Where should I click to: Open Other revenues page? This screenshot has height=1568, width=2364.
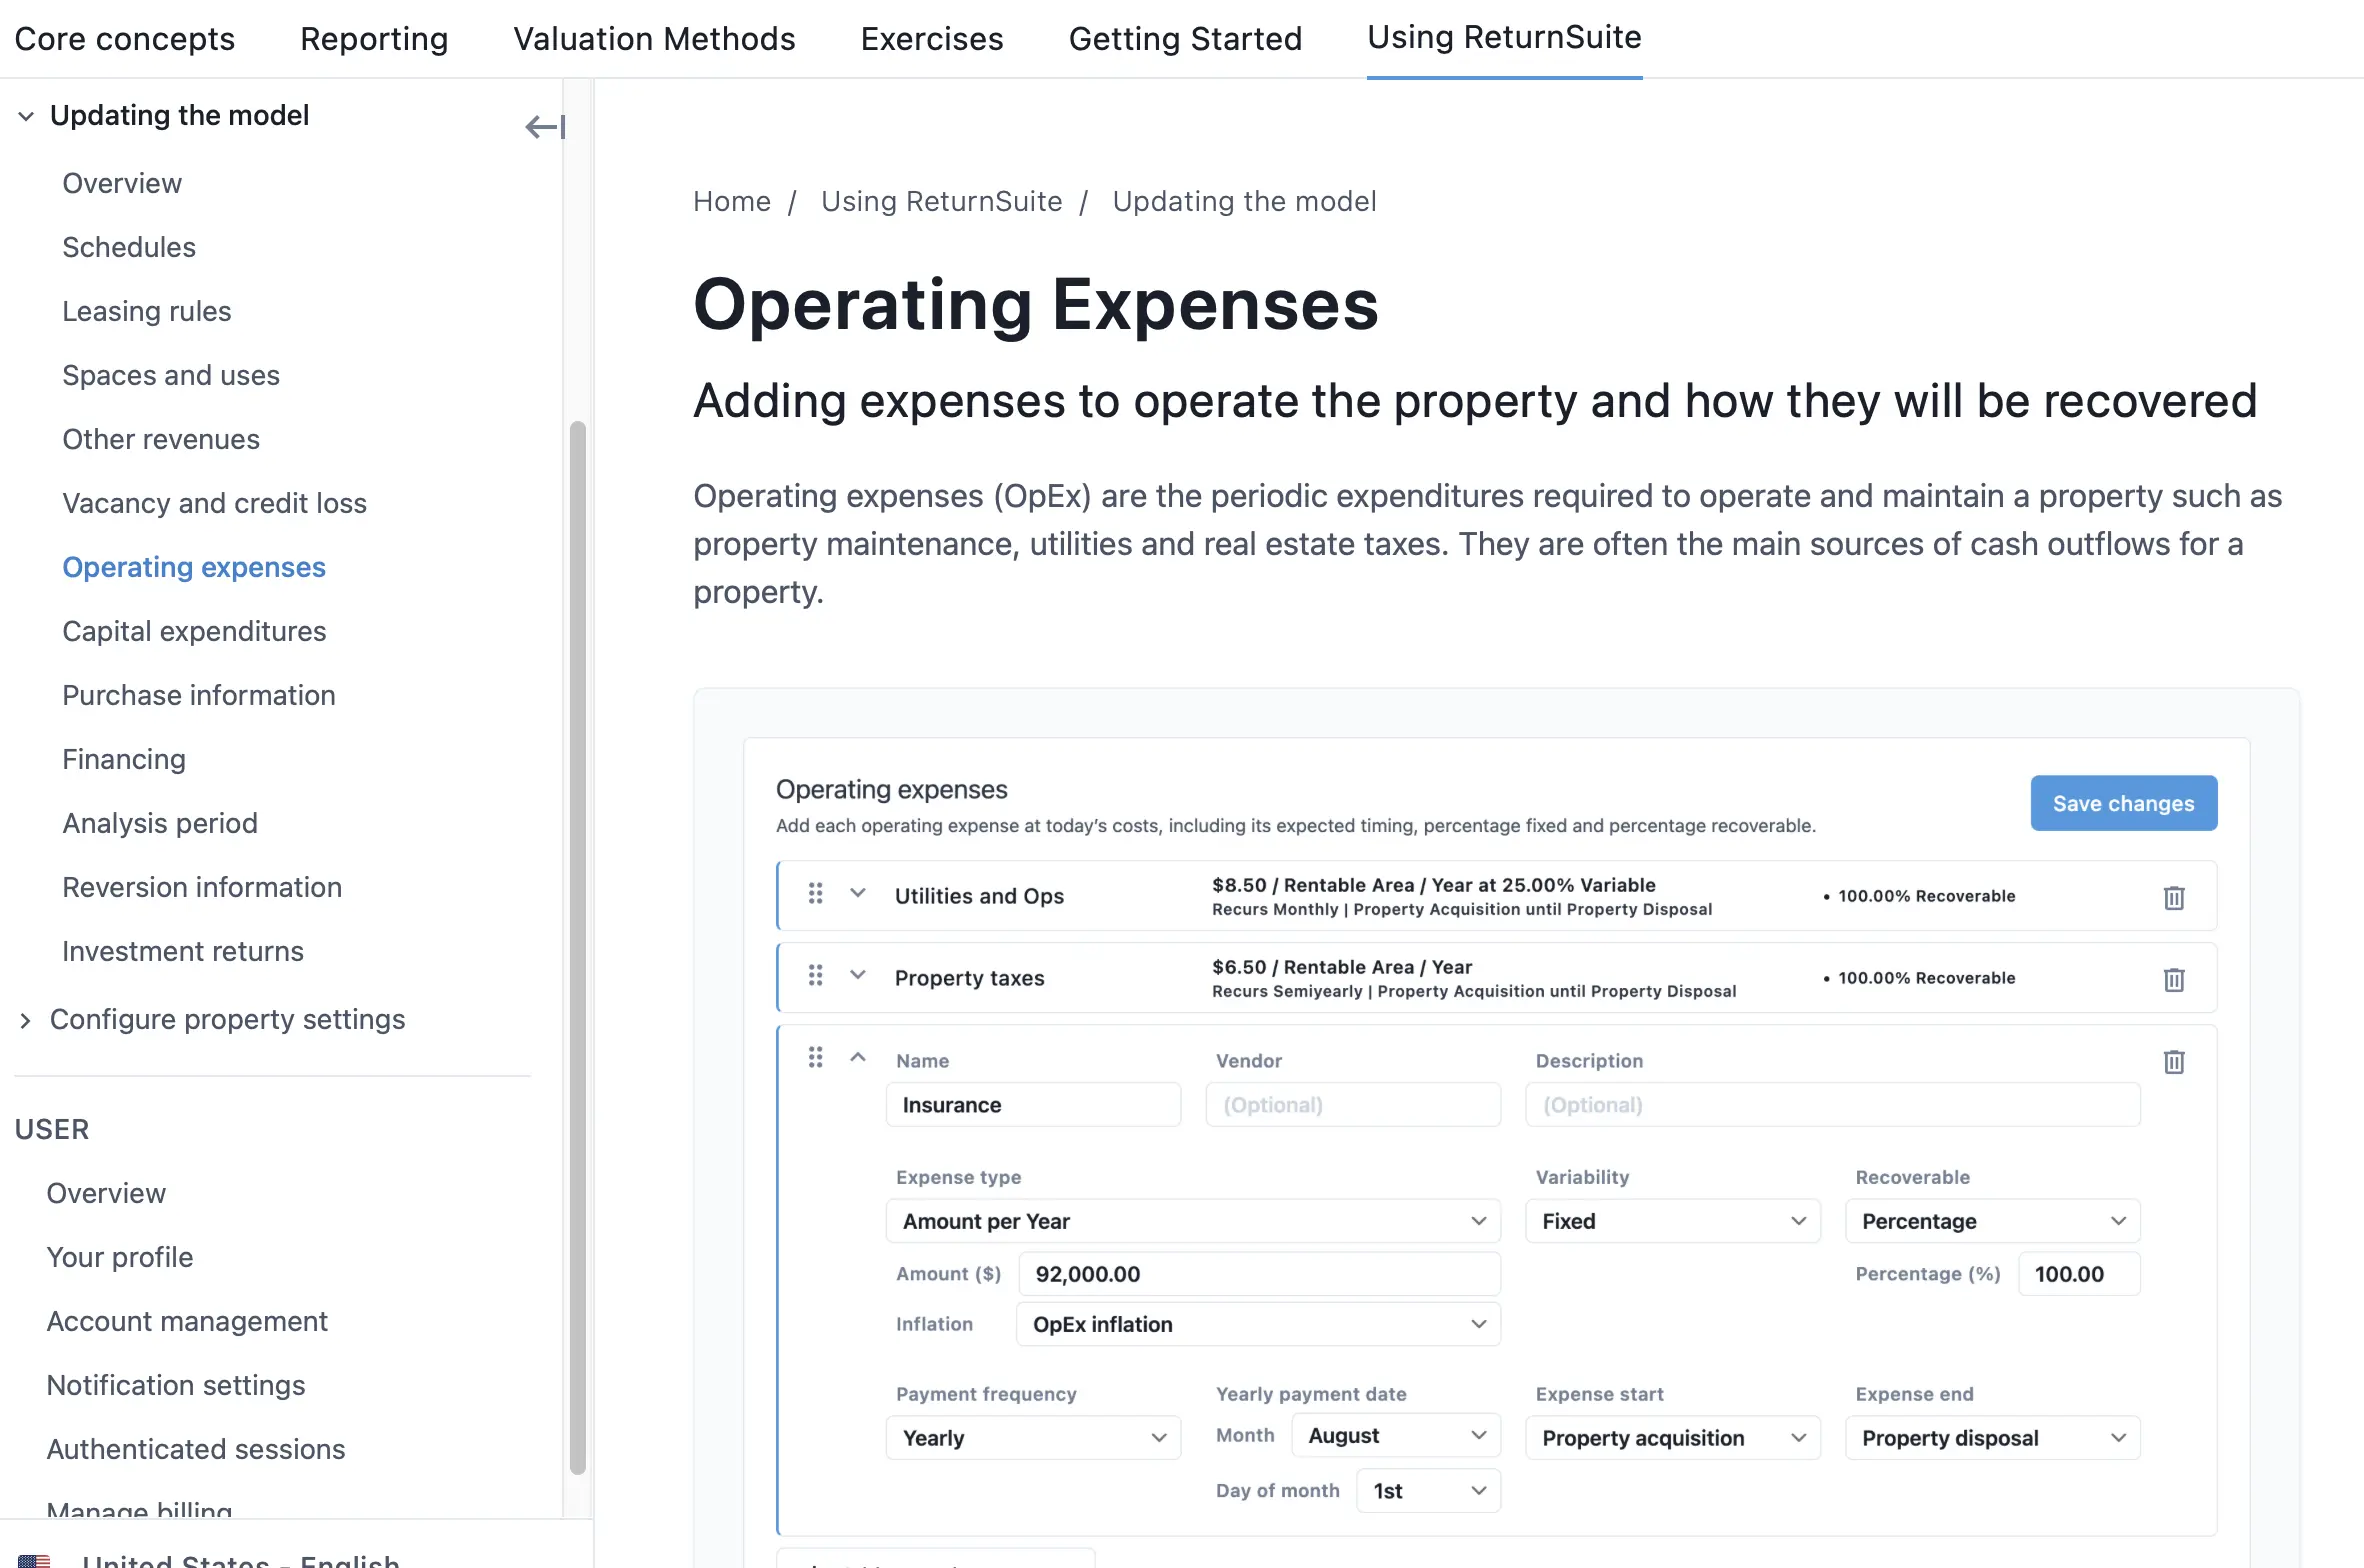[x=161, y=439]
